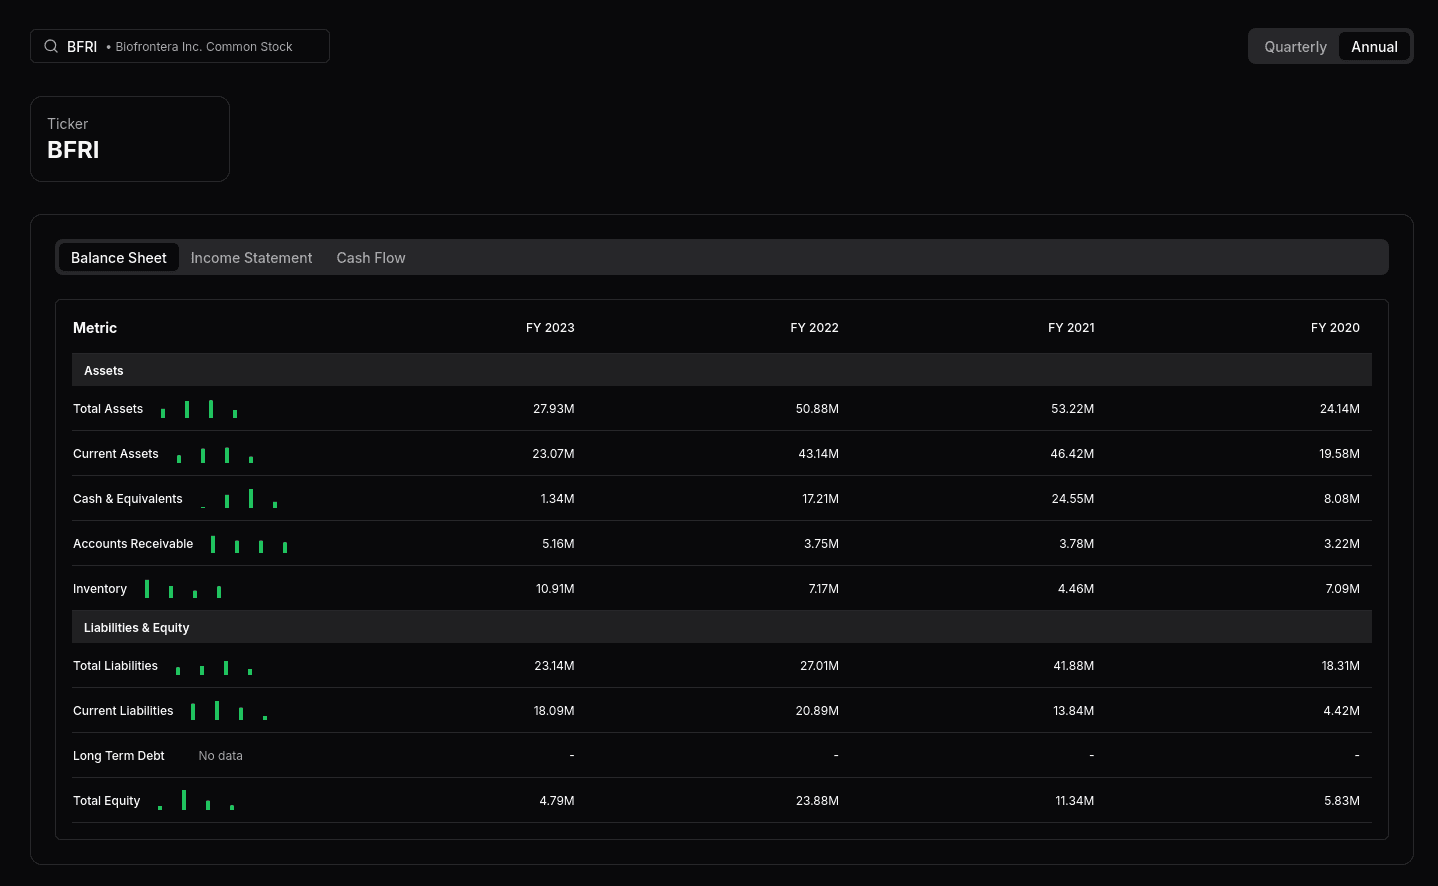This screenshot has height=886, width=1438.
Task: Click Total Liabilities FY 2021 value 41.88M
Action: click(1074, 666)
